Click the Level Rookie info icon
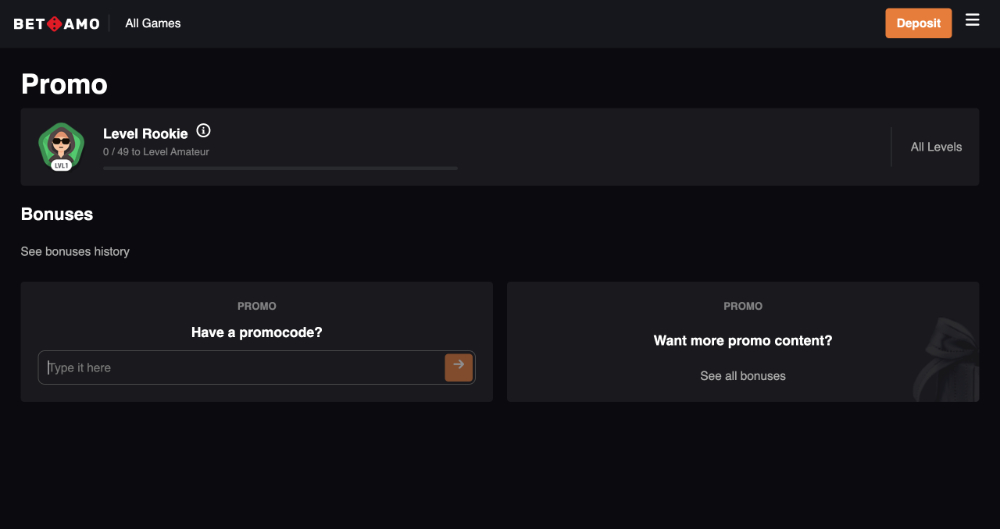Viewport: 1000px width, 529px height. click(x=204, y=131)
